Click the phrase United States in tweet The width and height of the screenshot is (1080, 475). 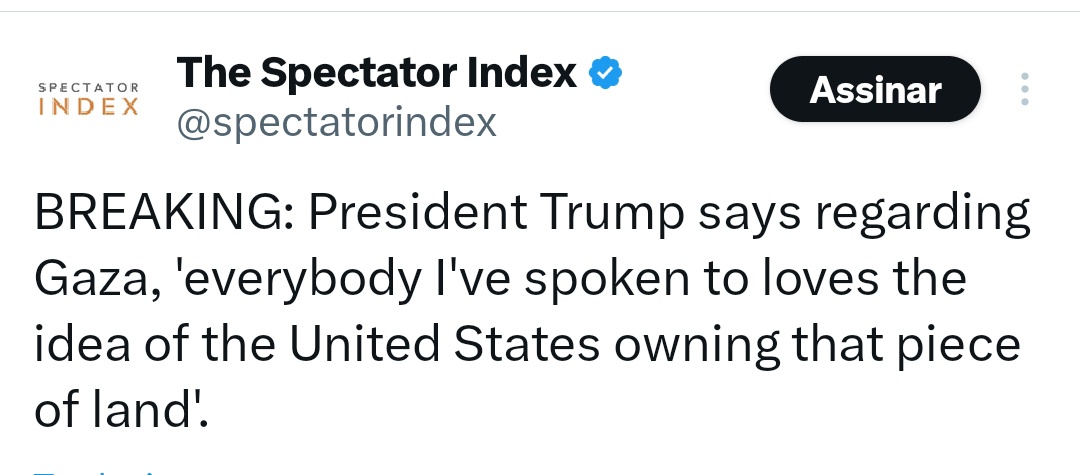(444, 344)
